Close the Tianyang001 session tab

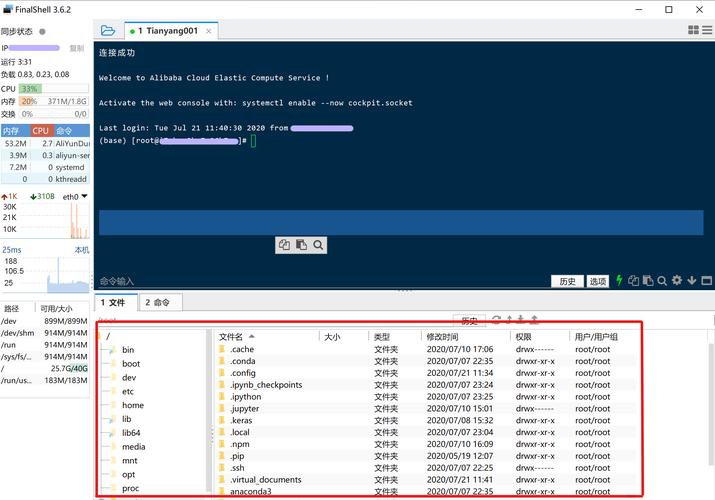(x=208, y=31)
